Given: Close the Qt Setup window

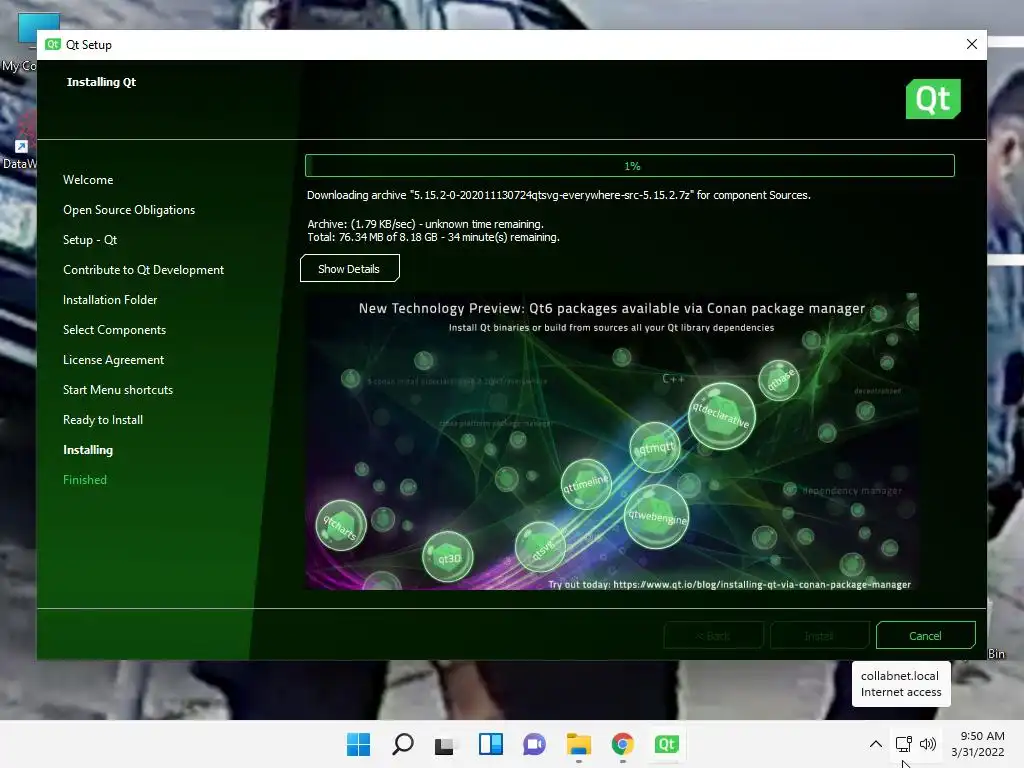Looking at the screenshot, I should [972, 44].
